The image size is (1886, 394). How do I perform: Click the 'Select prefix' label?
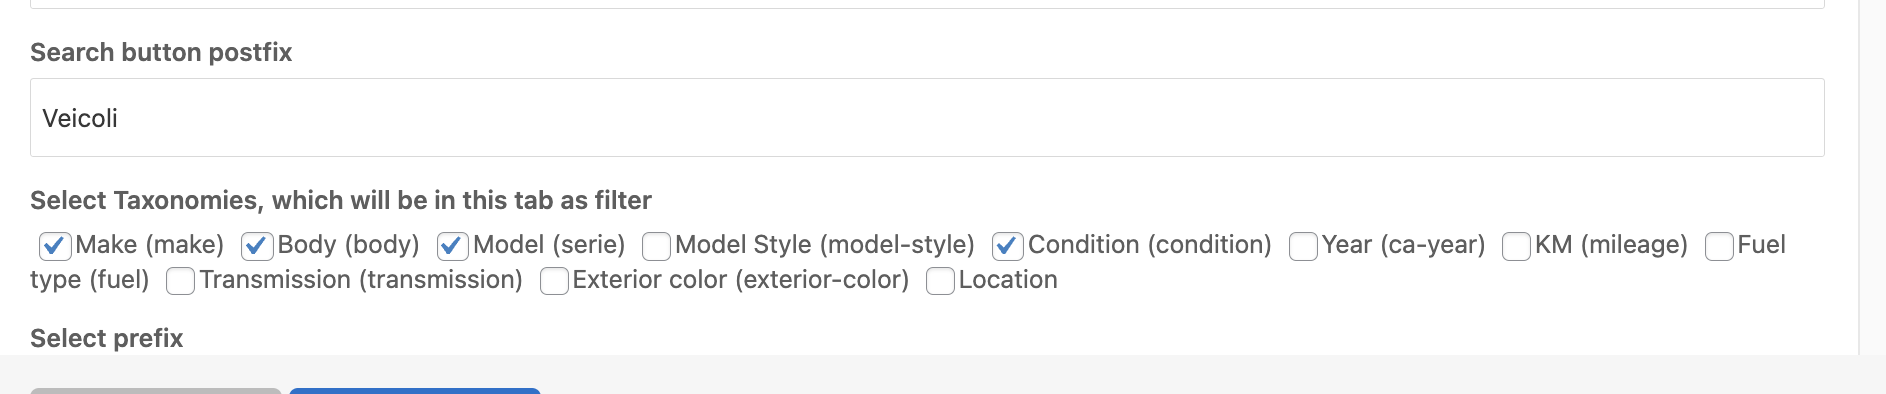[x=107, y=338]
